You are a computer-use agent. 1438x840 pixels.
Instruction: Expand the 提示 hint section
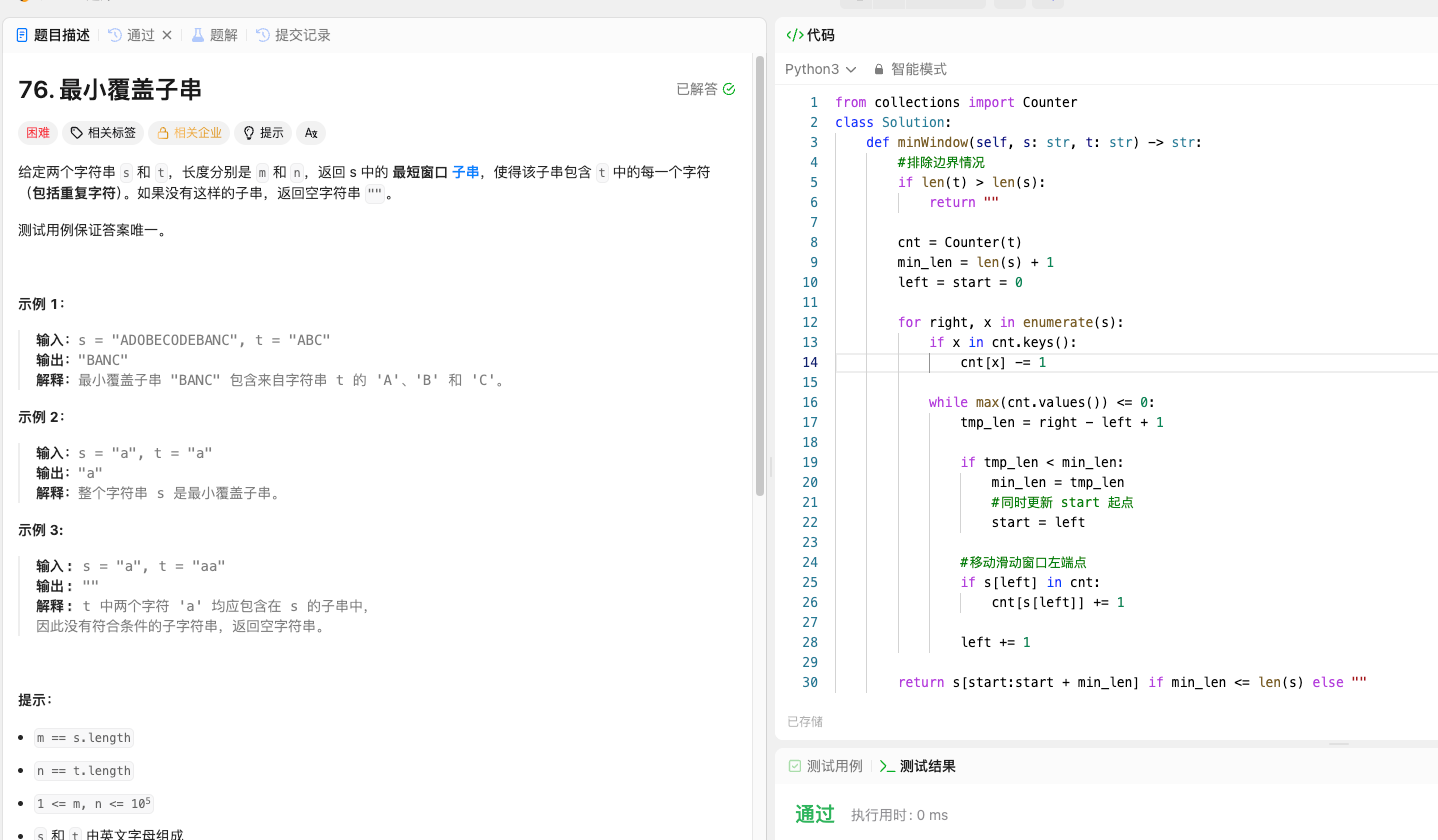pos(262,133)
